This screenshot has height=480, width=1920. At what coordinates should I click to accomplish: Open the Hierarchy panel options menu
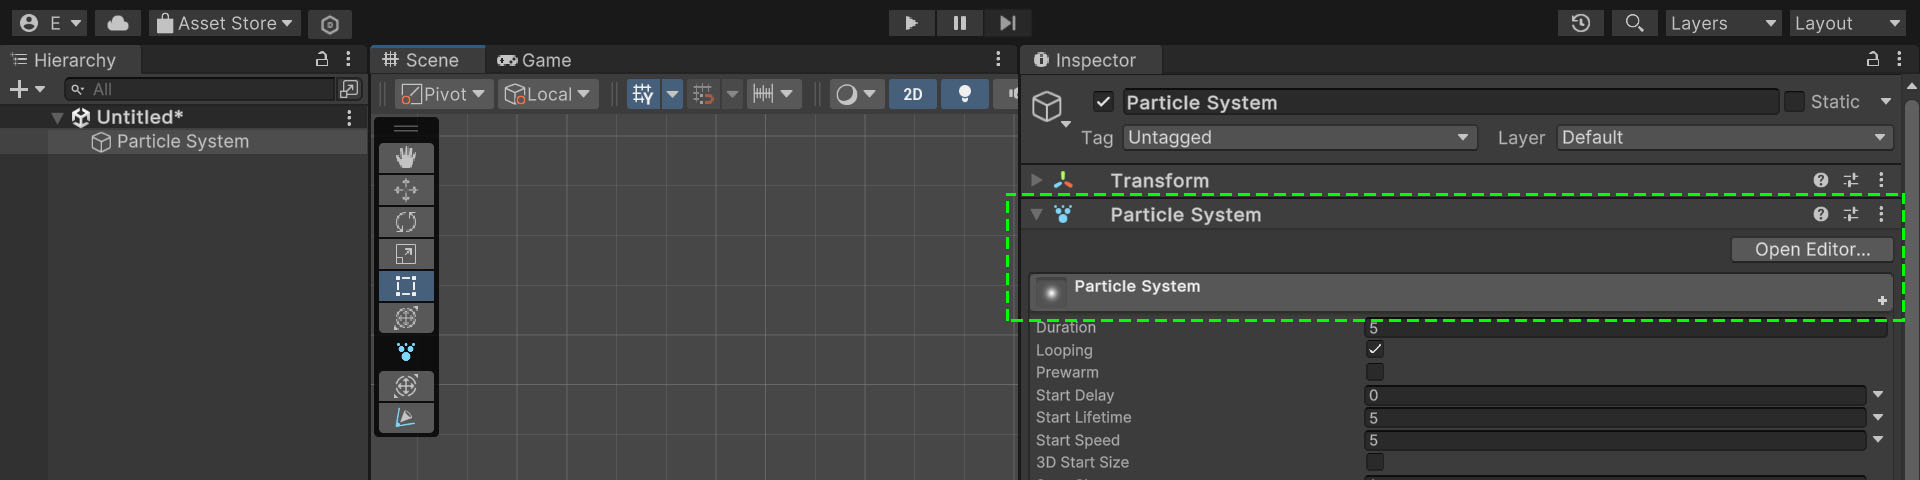[x=348, y=60]
